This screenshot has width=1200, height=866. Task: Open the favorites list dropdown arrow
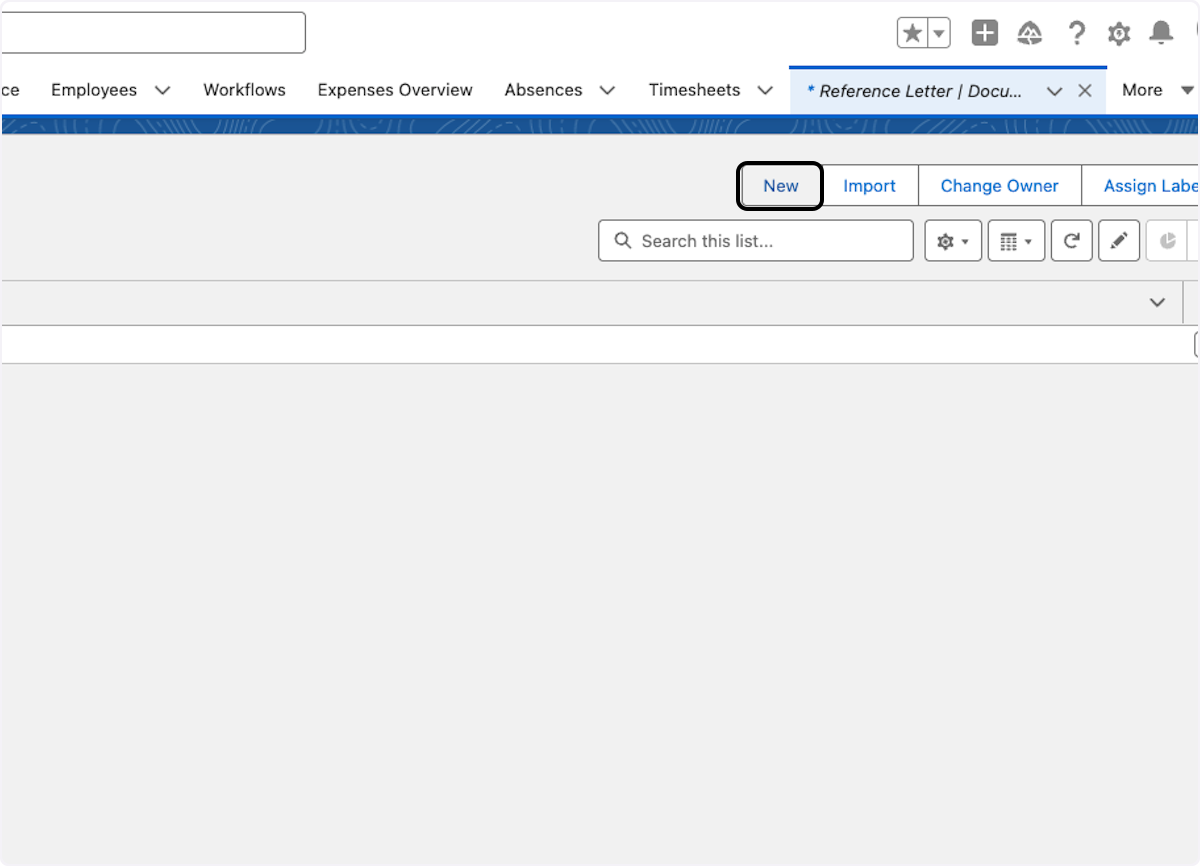(939, 34)
